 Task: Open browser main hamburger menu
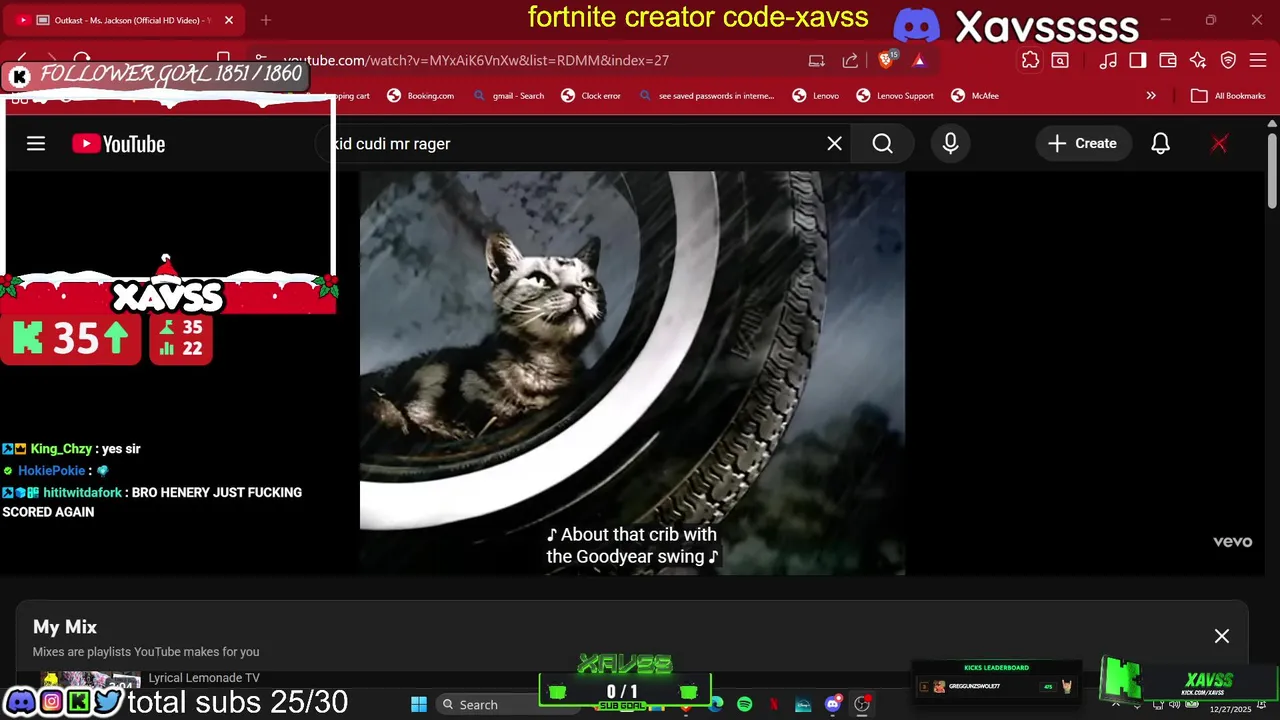[1258, 61]
